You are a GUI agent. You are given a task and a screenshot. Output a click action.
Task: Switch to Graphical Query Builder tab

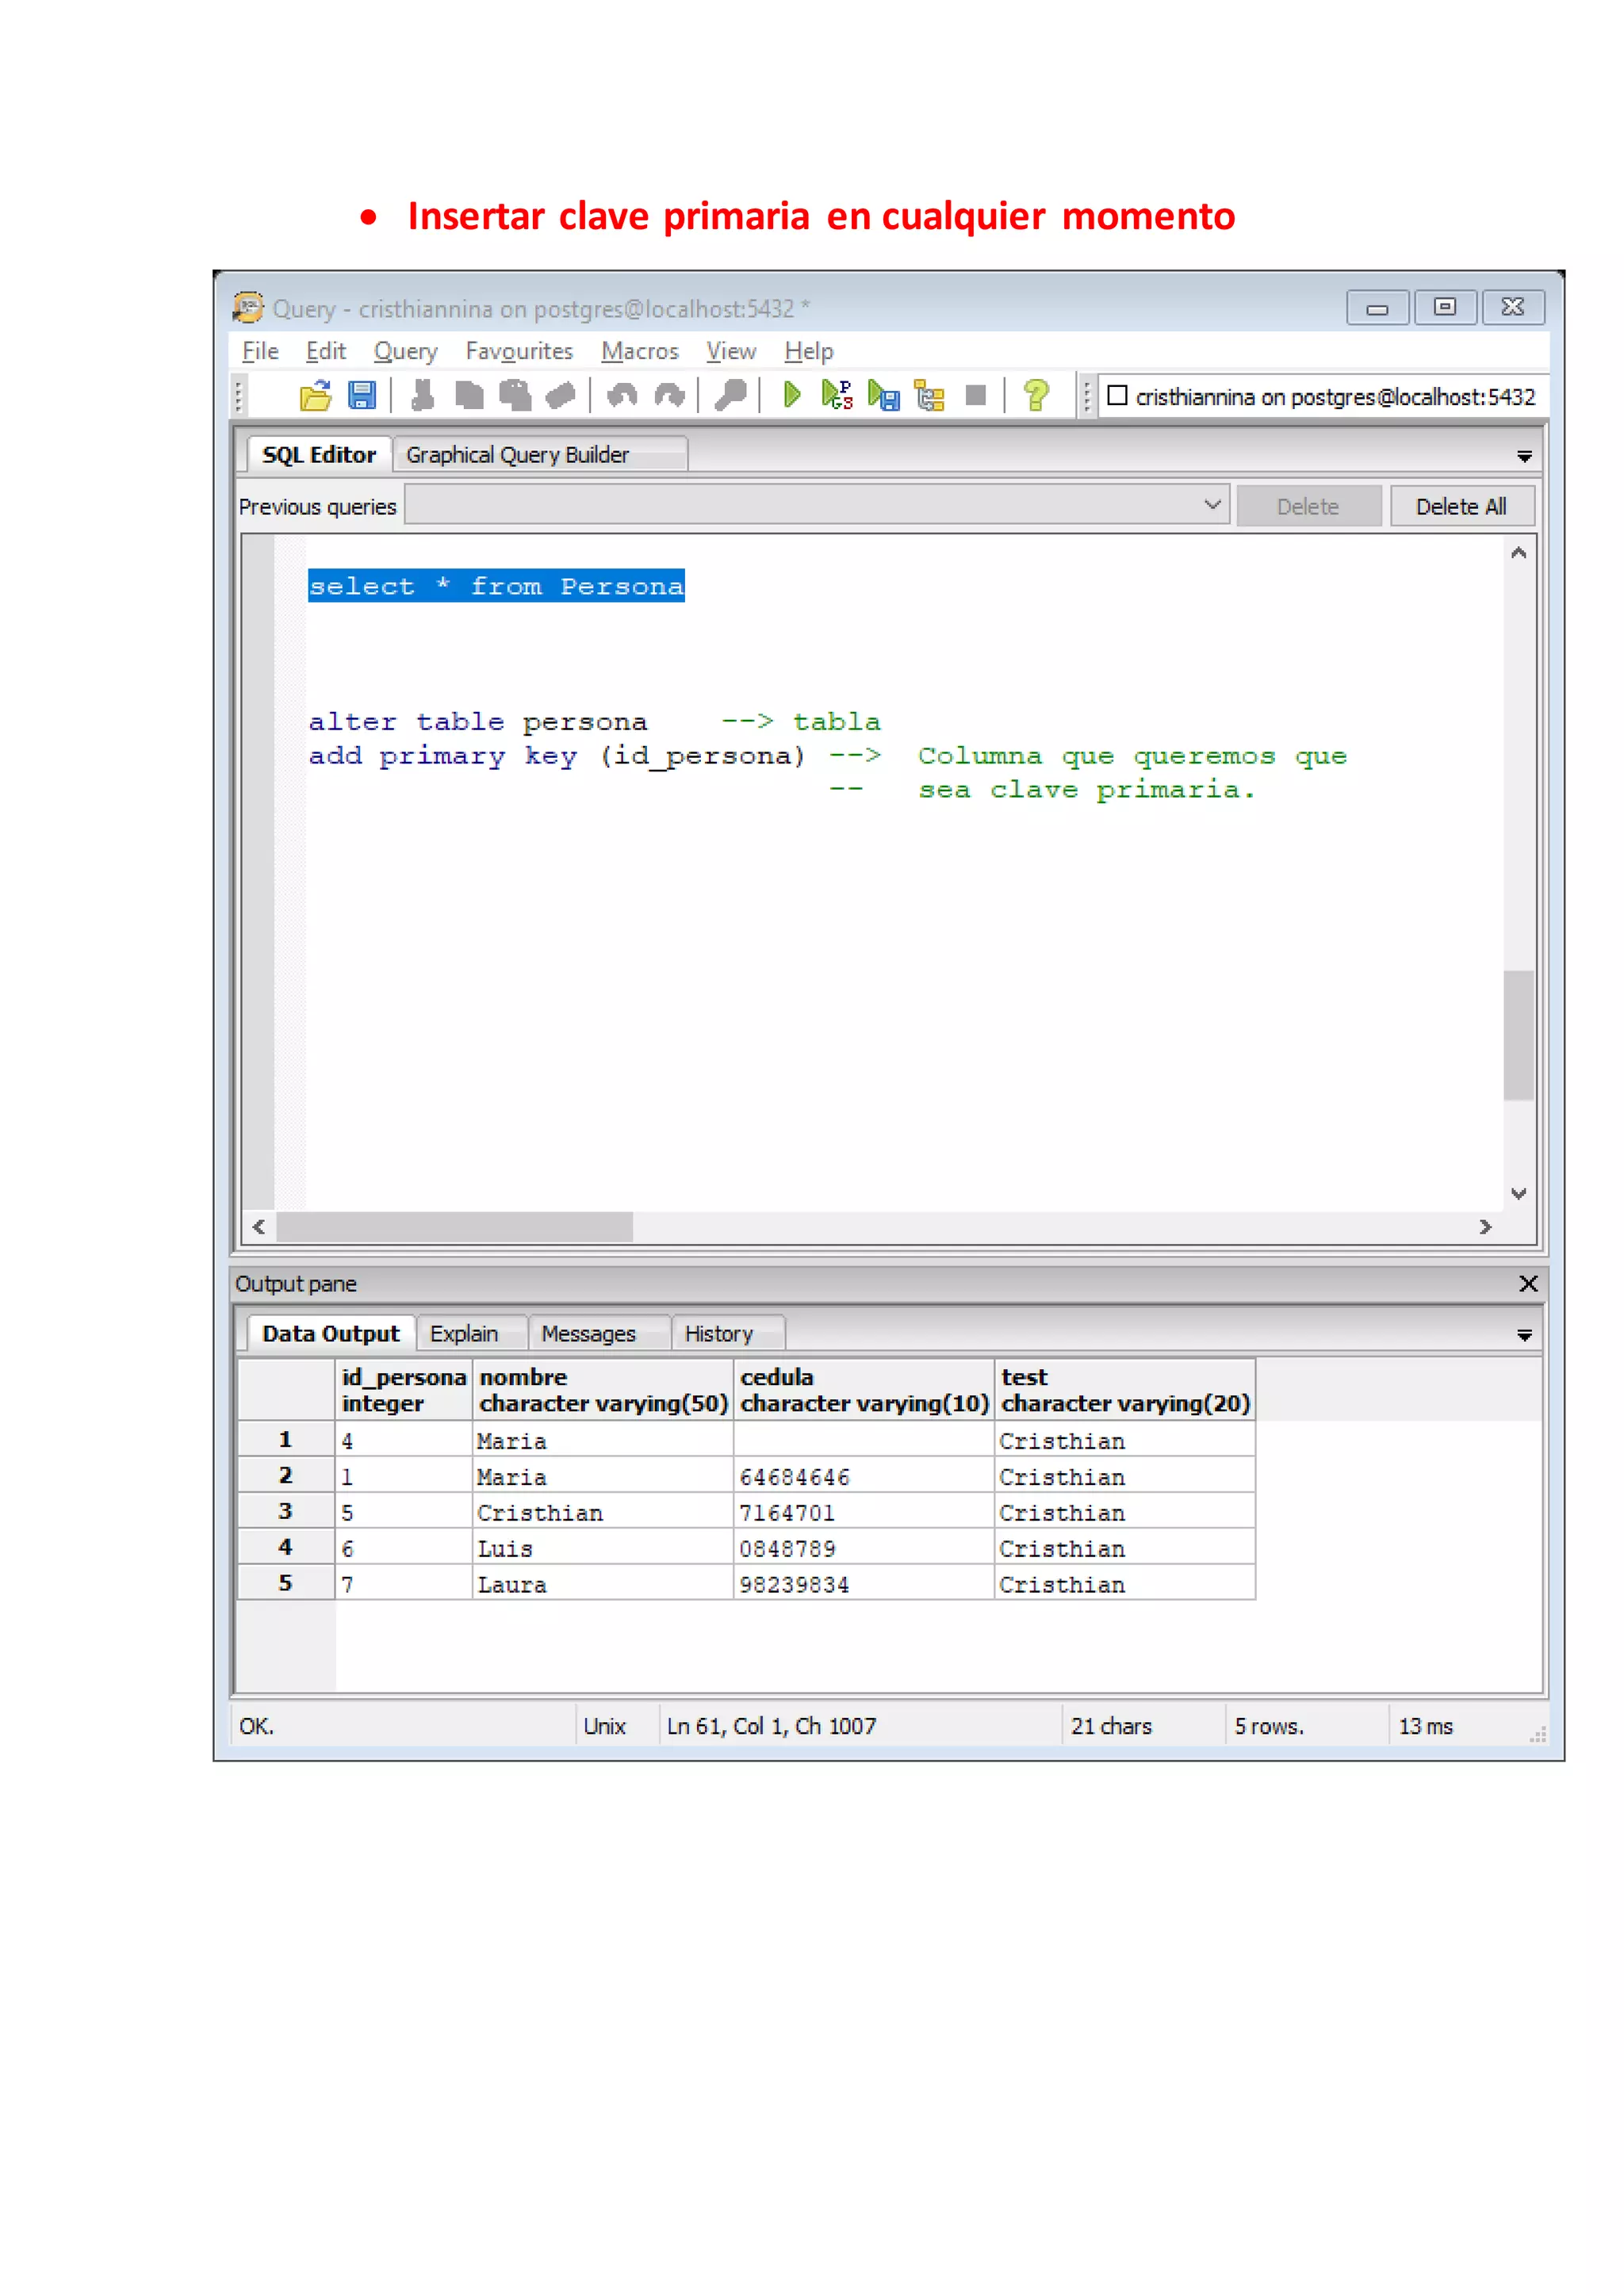(x=540, y=454)
